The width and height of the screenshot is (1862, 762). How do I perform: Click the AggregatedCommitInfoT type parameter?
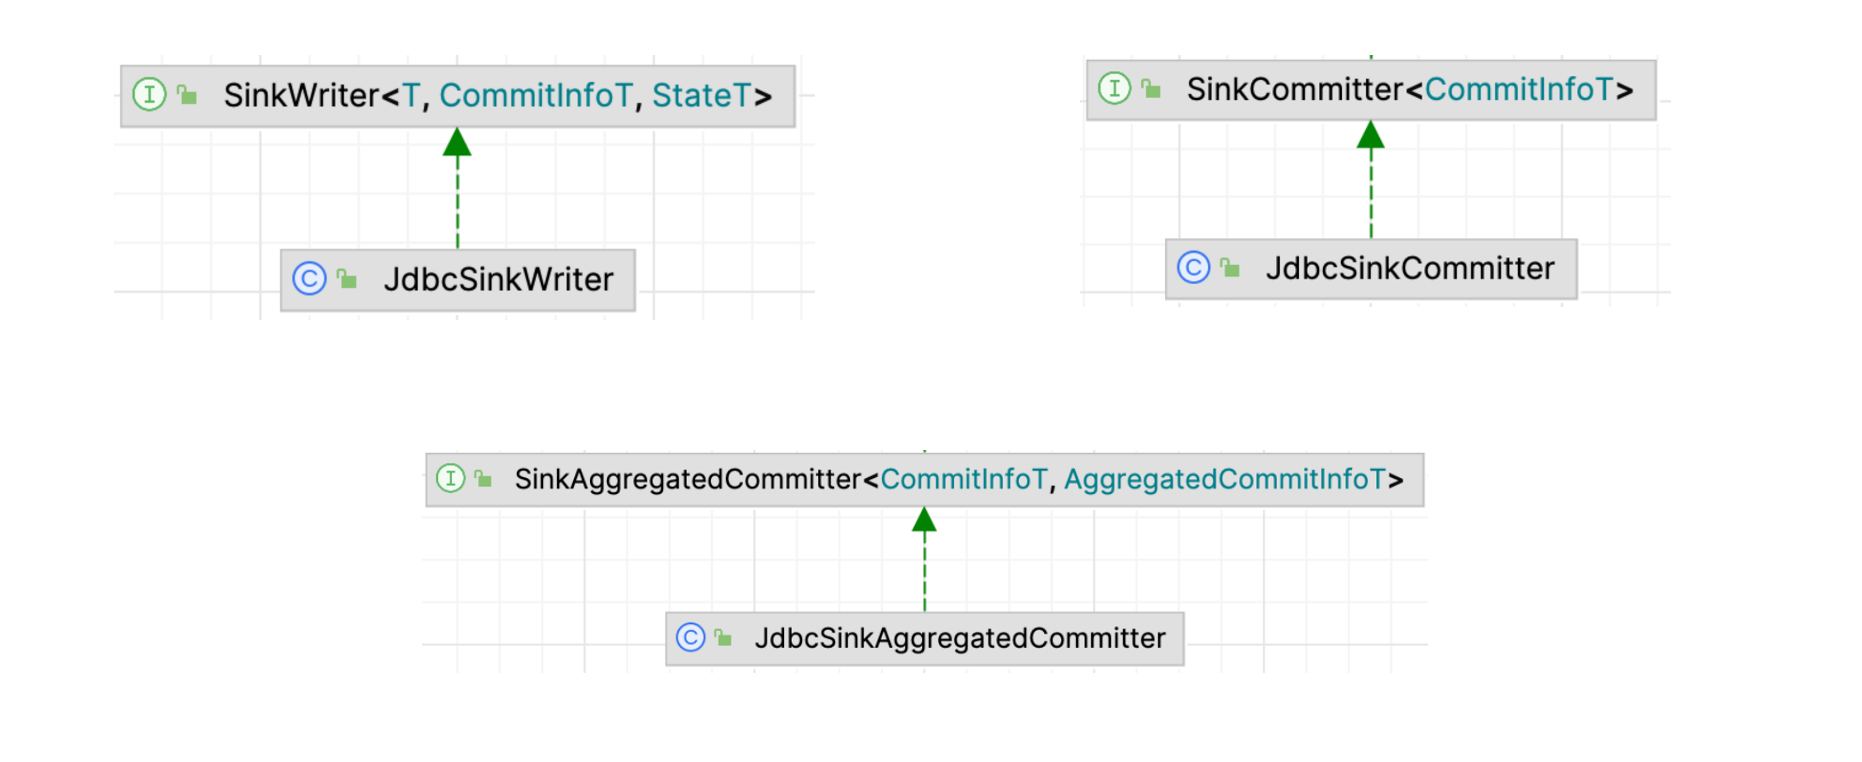pyautogui.click(x=1225, y=479)
